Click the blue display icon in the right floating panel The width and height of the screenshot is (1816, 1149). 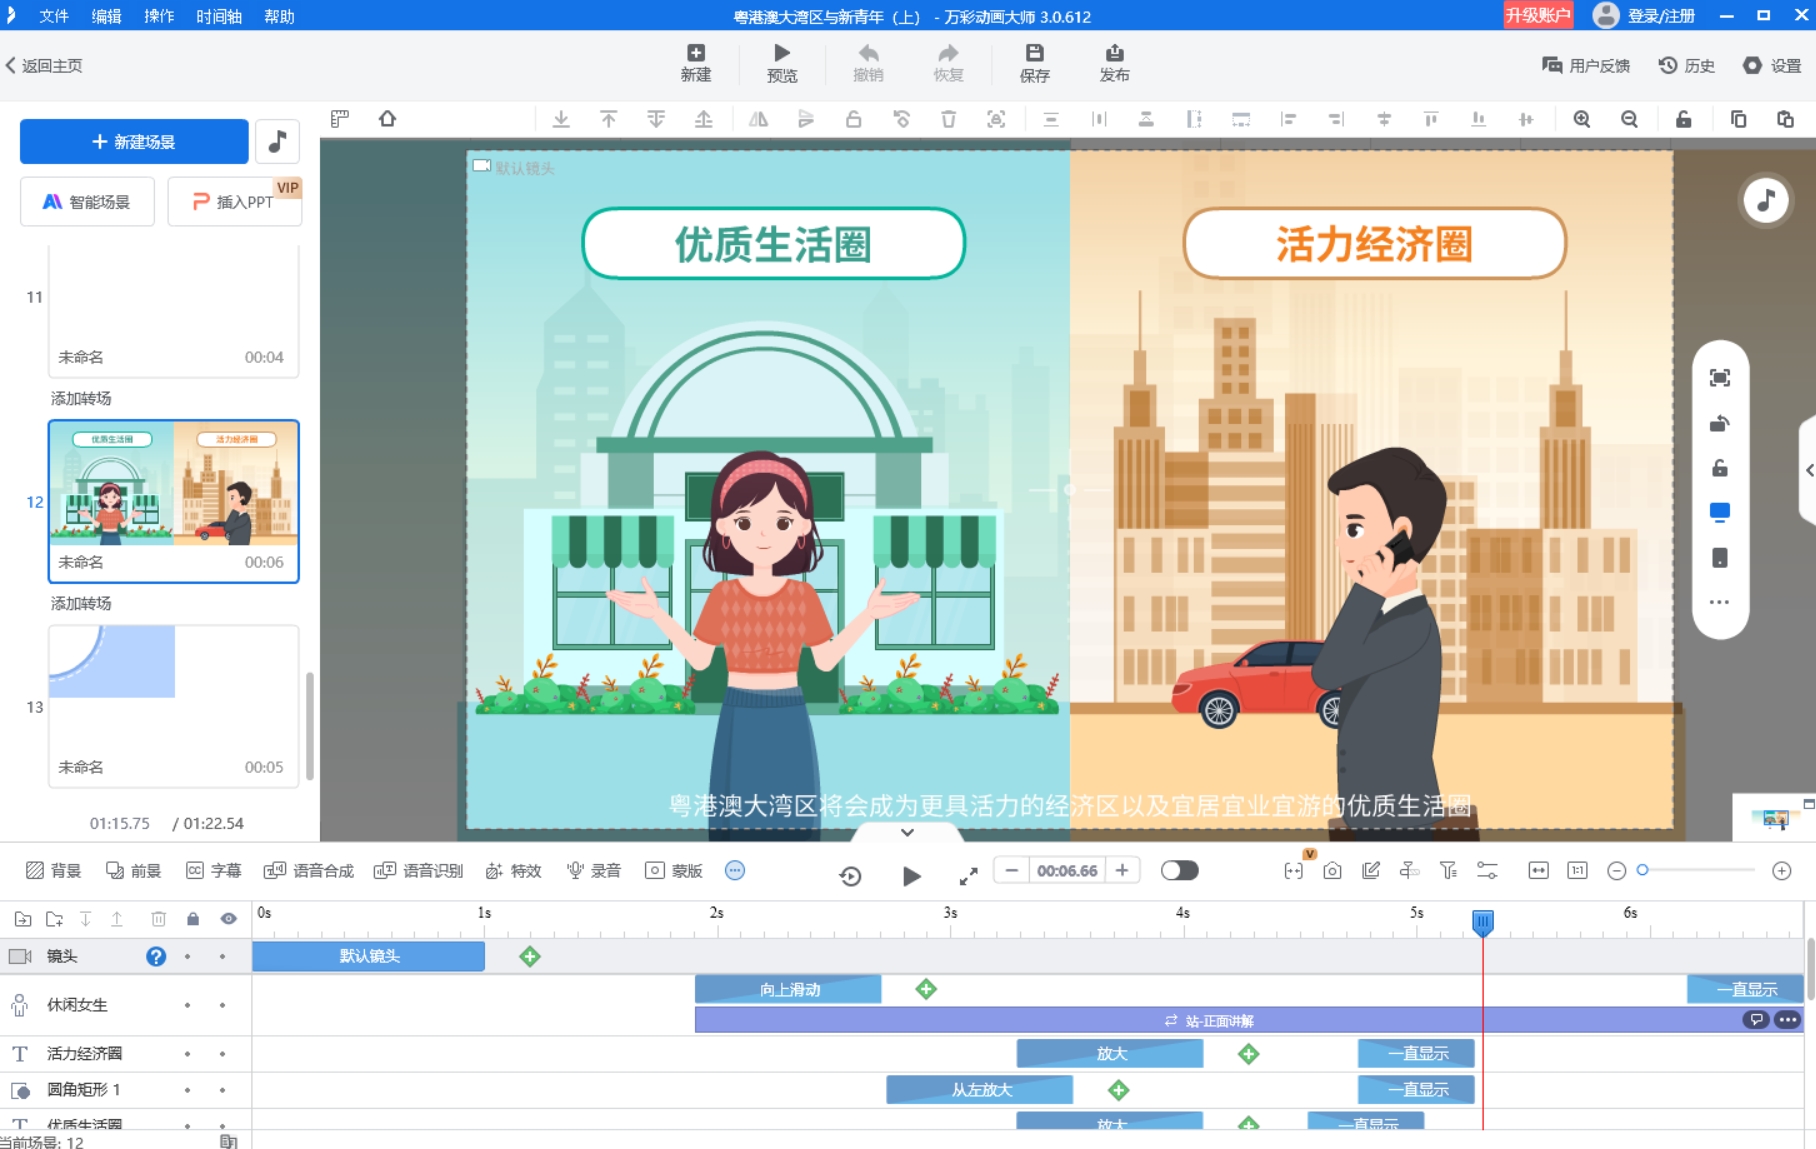click(1719, 512)
